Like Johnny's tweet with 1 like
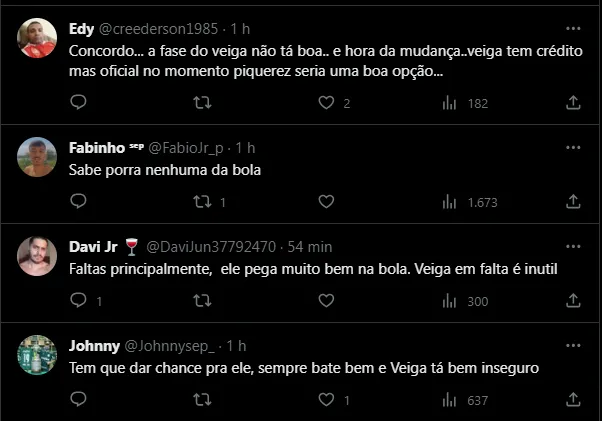This screenshot has width=602, height=421. click(x=325, y=400)
